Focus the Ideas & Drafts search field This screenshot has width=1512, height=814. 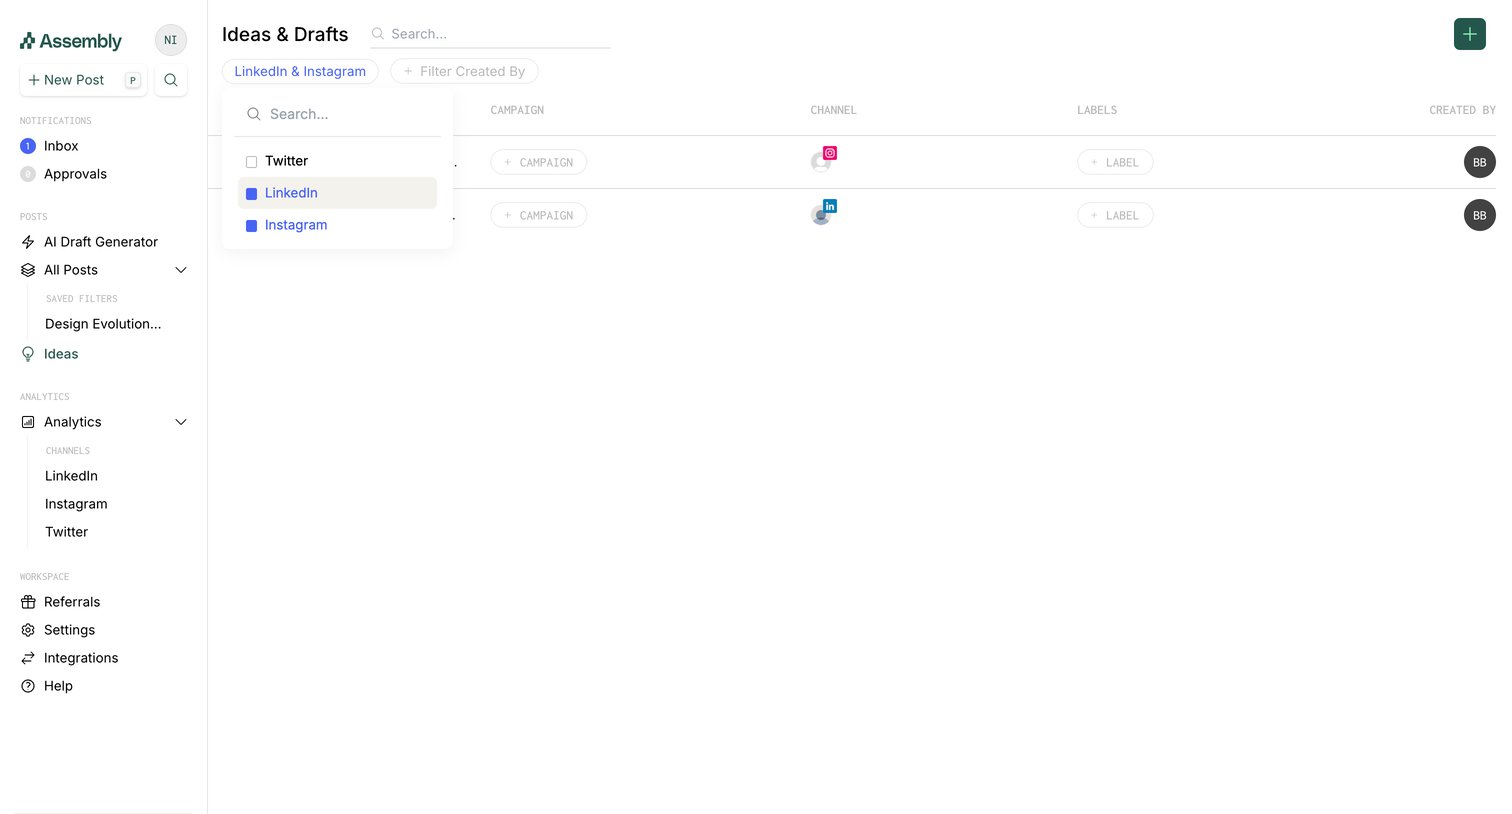pos(490,34)
